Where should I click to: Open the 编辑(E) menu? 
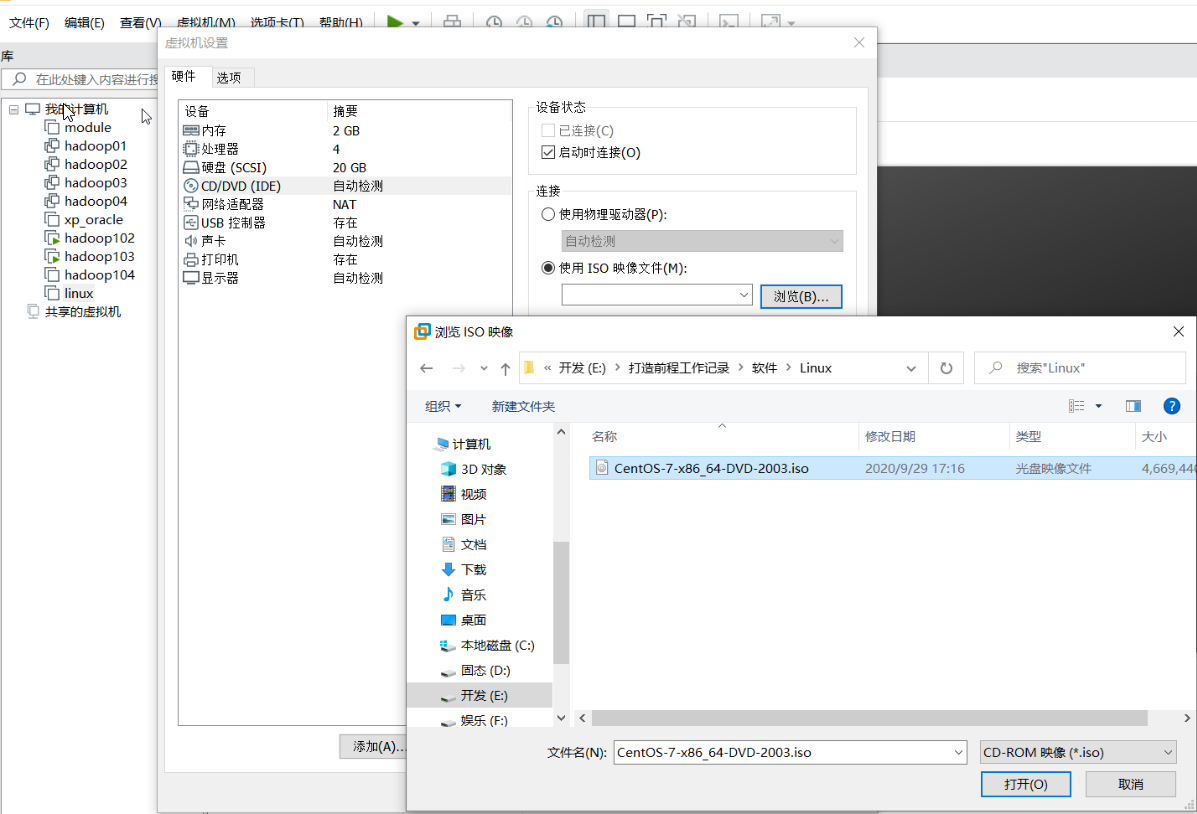pos(84,23)
